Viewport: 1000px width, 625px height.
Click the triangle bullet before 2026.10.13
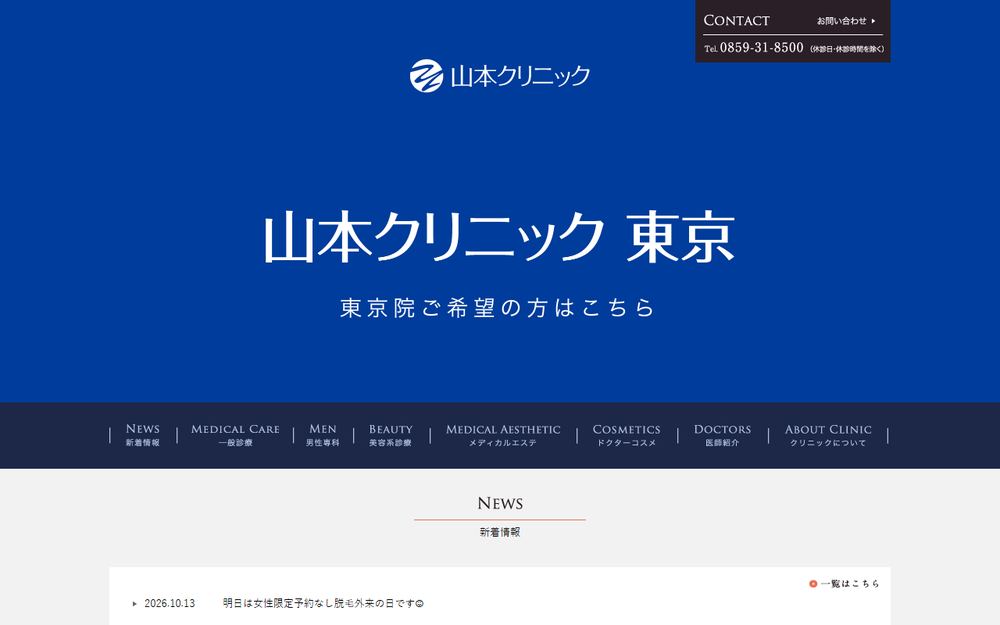point(135,603)
